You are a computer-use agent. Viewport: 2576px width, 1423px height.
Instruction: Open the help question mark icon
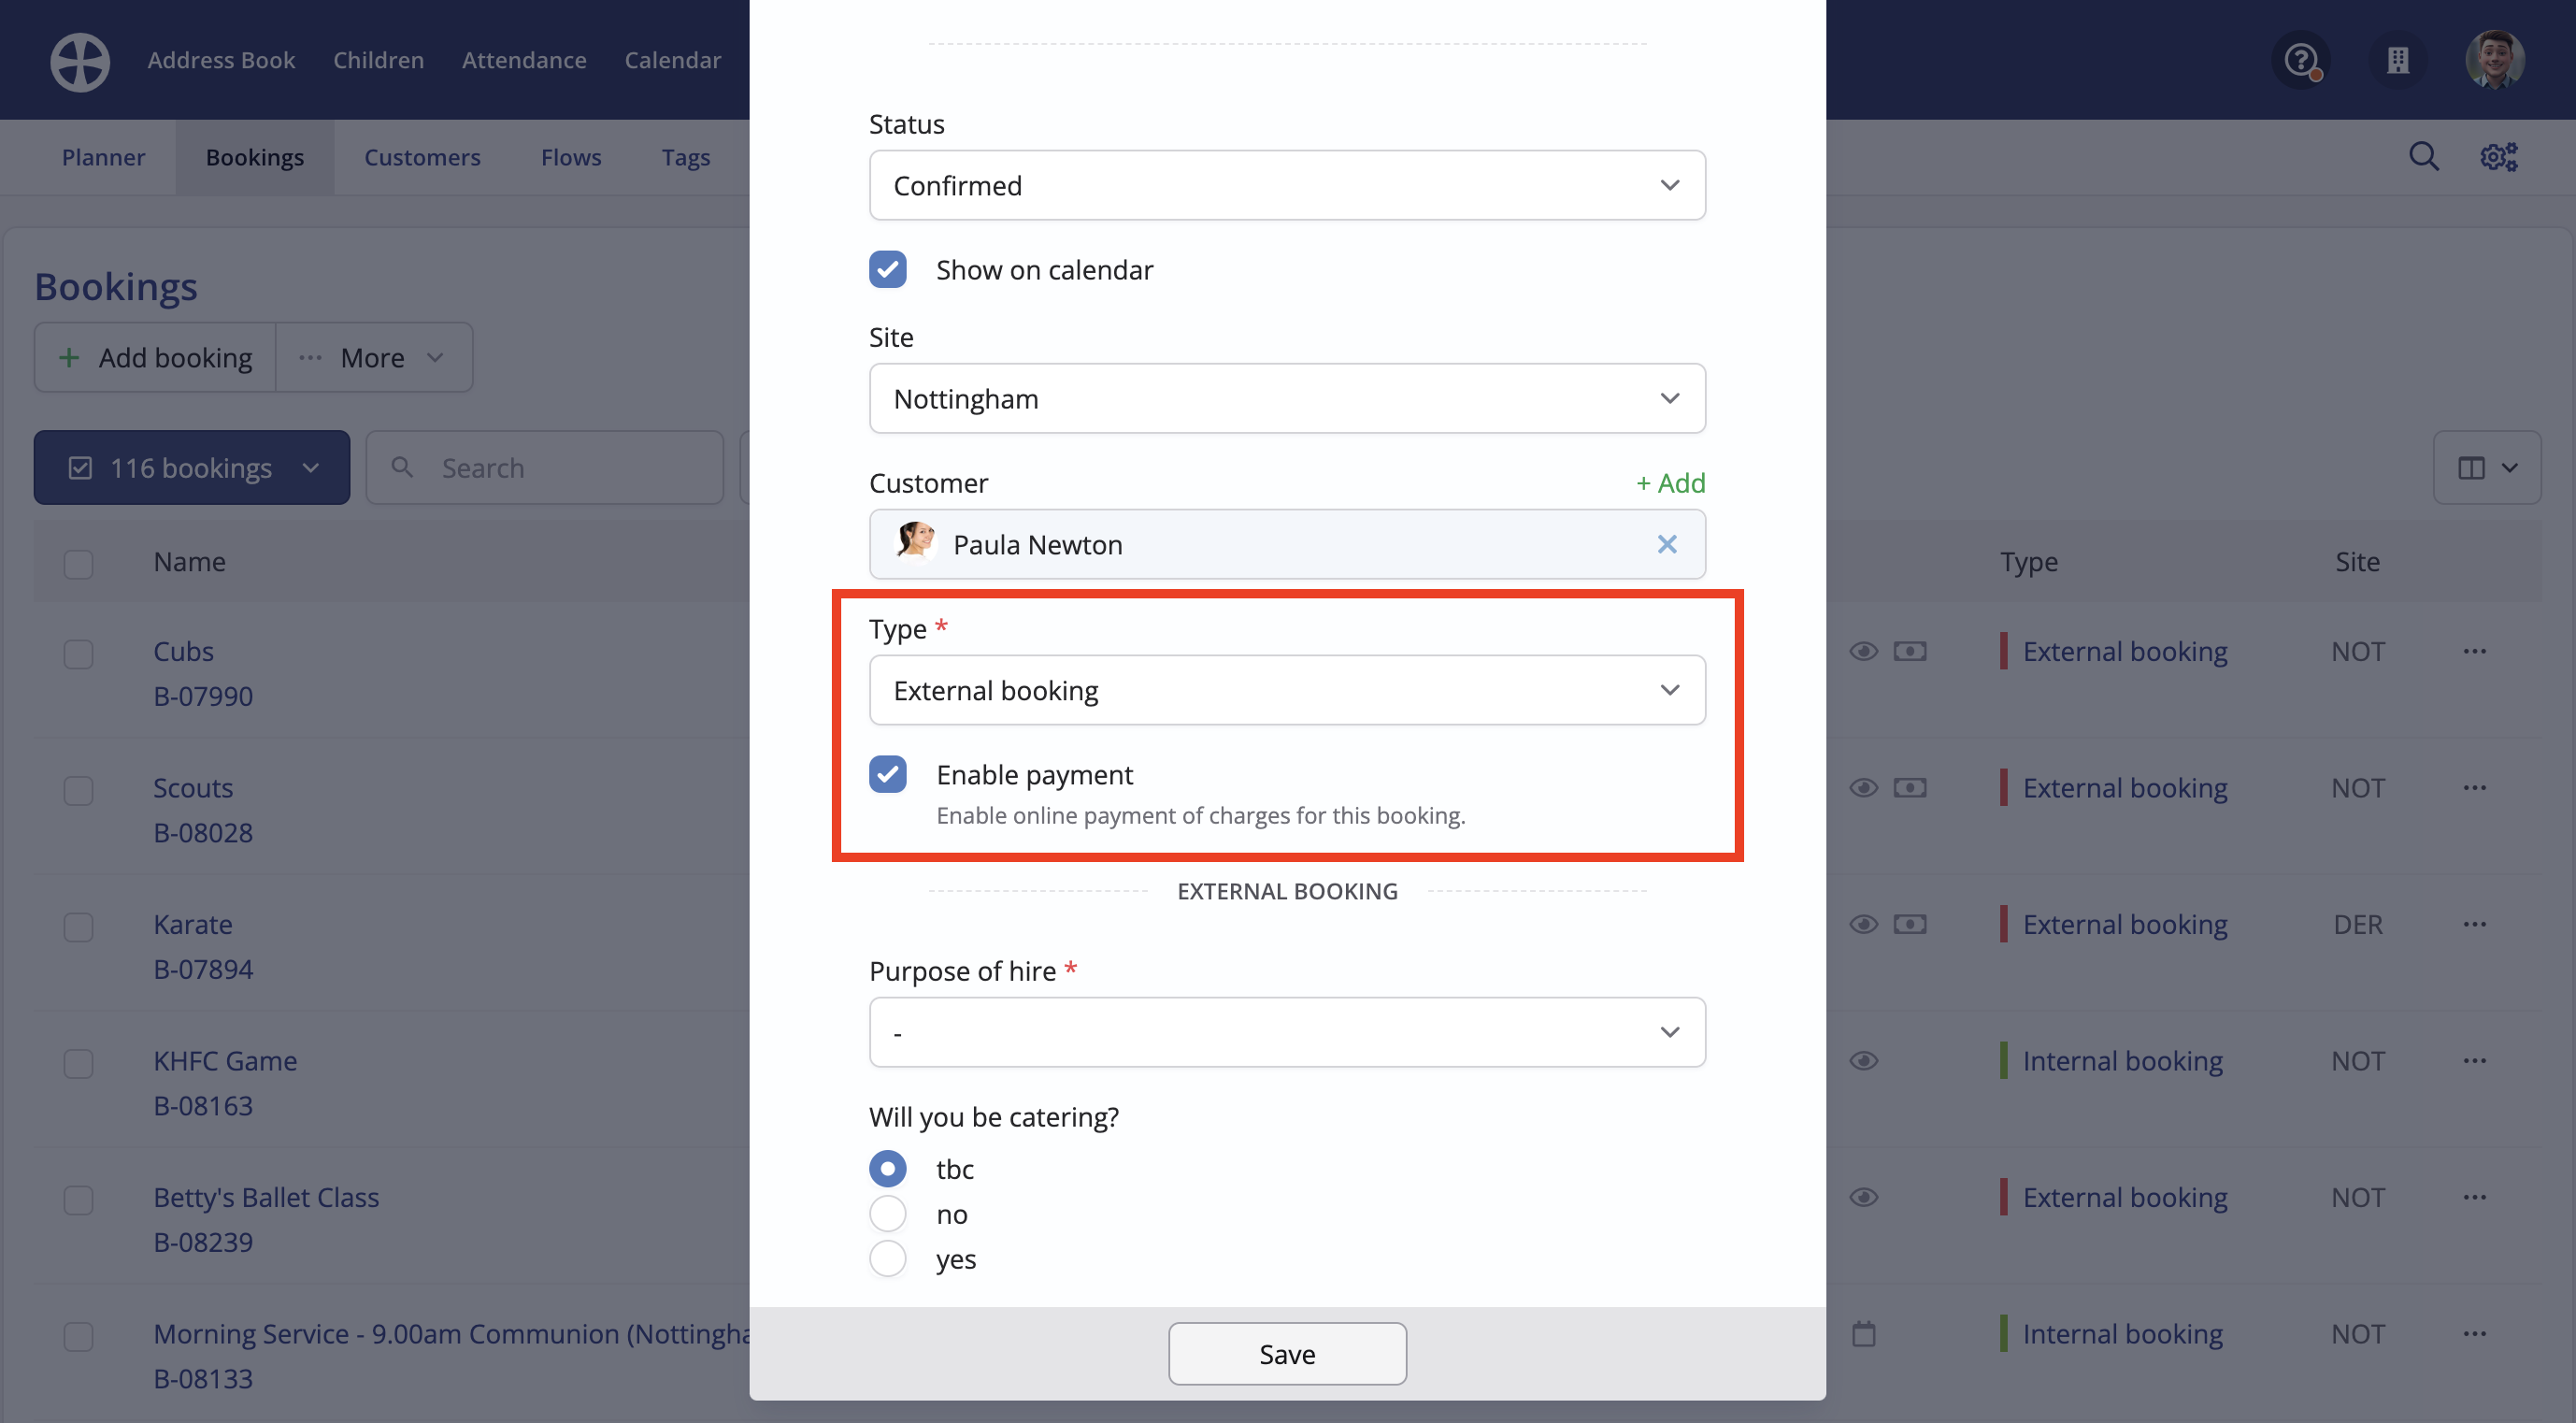(x=2302, y=61)
